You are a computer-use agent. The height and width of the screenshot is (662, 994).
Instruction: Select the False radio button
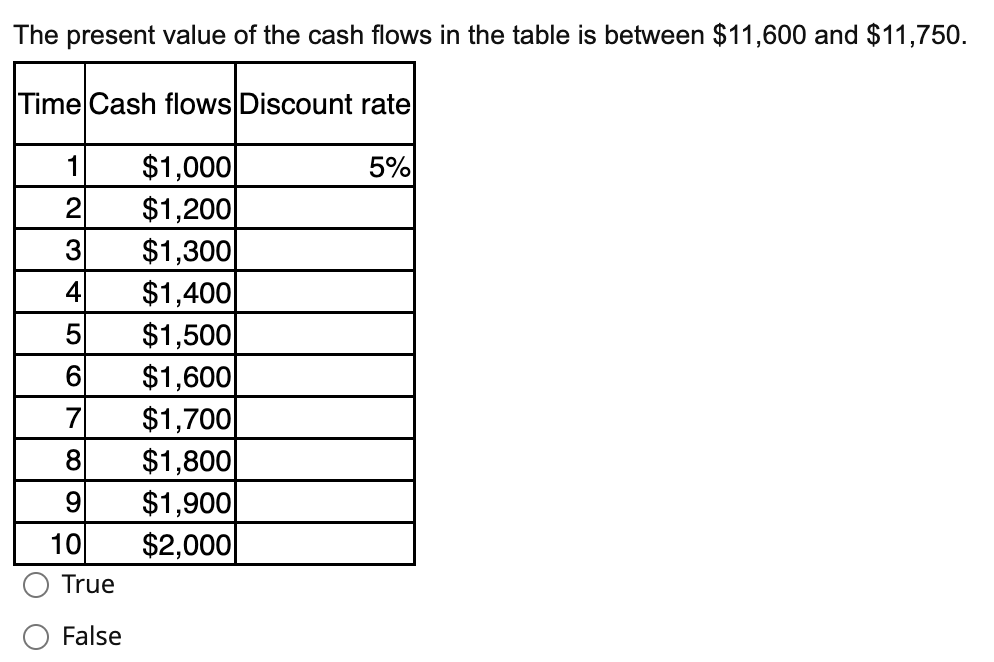click(x=34, y=636)
